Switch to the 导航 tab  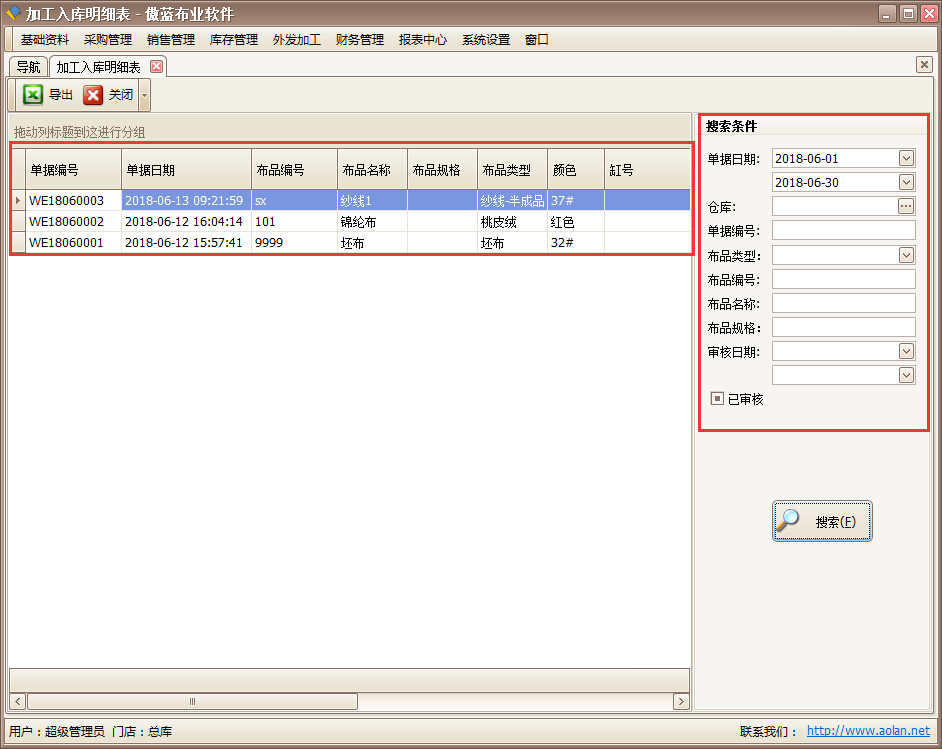coord(29,67)
